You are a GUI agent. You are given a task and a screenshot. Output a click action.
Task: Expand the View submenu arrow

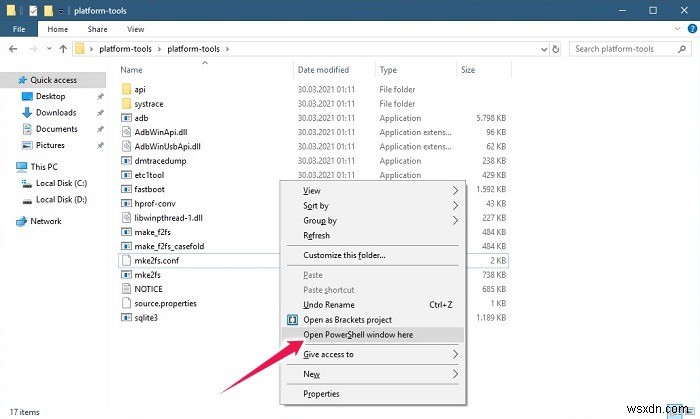pos(456,191)
